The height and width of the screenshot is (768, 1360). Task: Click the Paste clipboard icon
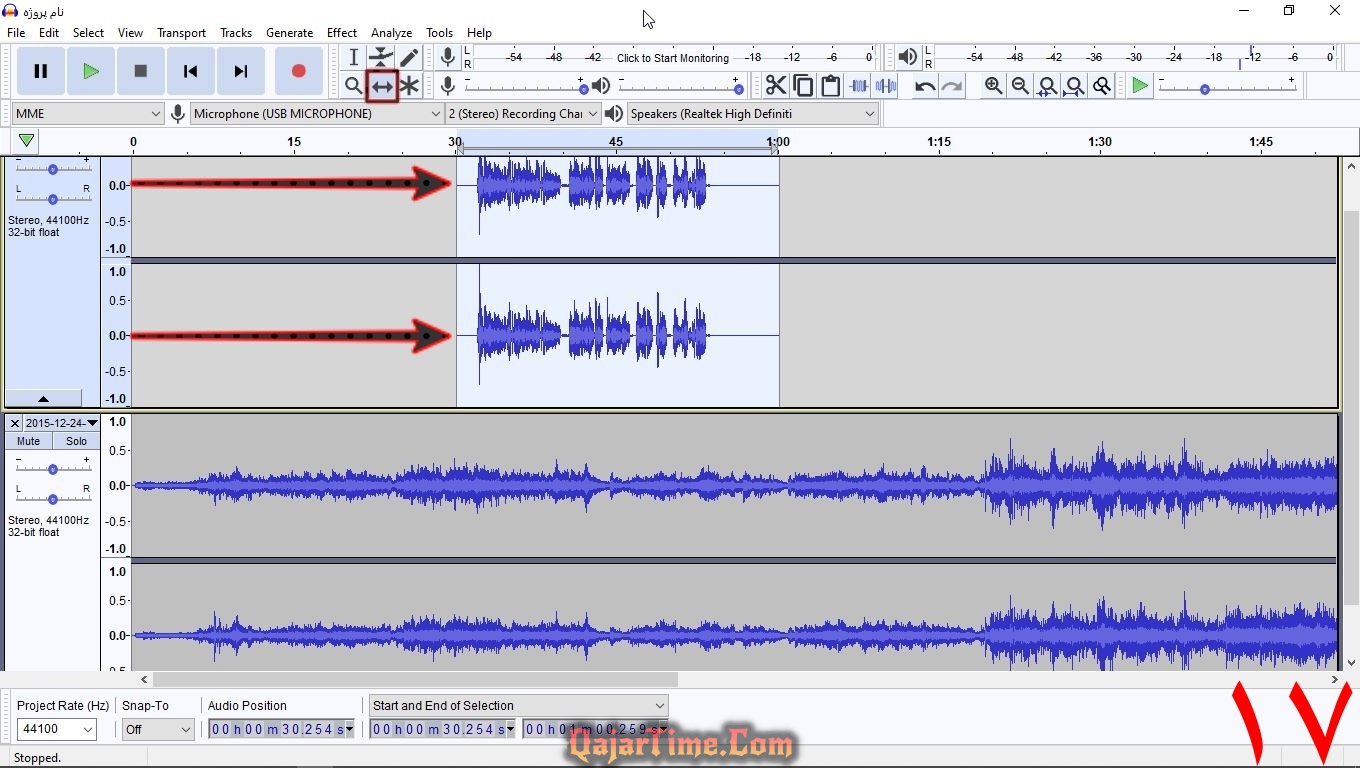click(830, 86)
